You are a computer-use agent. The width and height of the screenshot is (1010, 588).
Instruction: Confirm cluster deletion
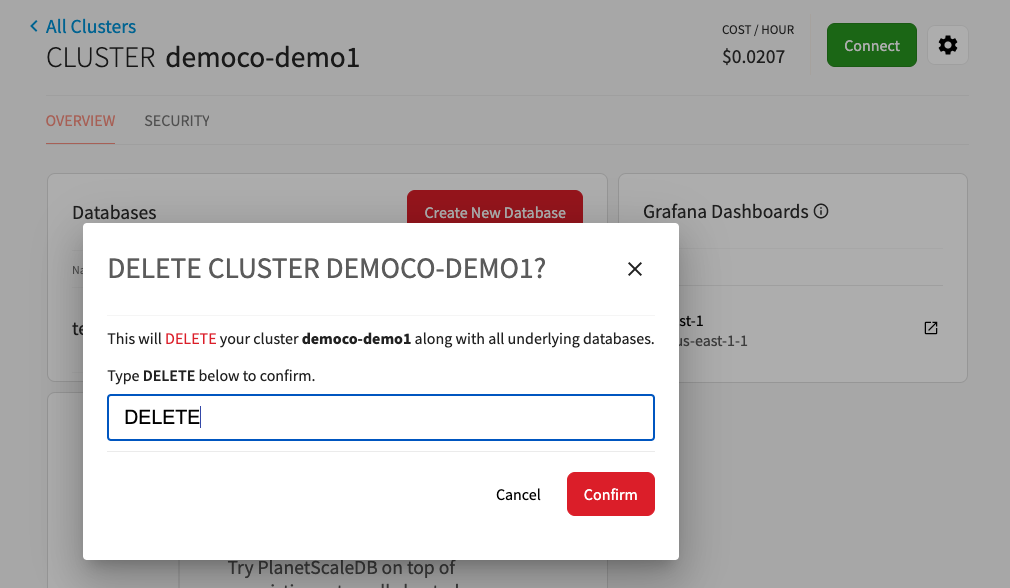(x=611, y=494)
